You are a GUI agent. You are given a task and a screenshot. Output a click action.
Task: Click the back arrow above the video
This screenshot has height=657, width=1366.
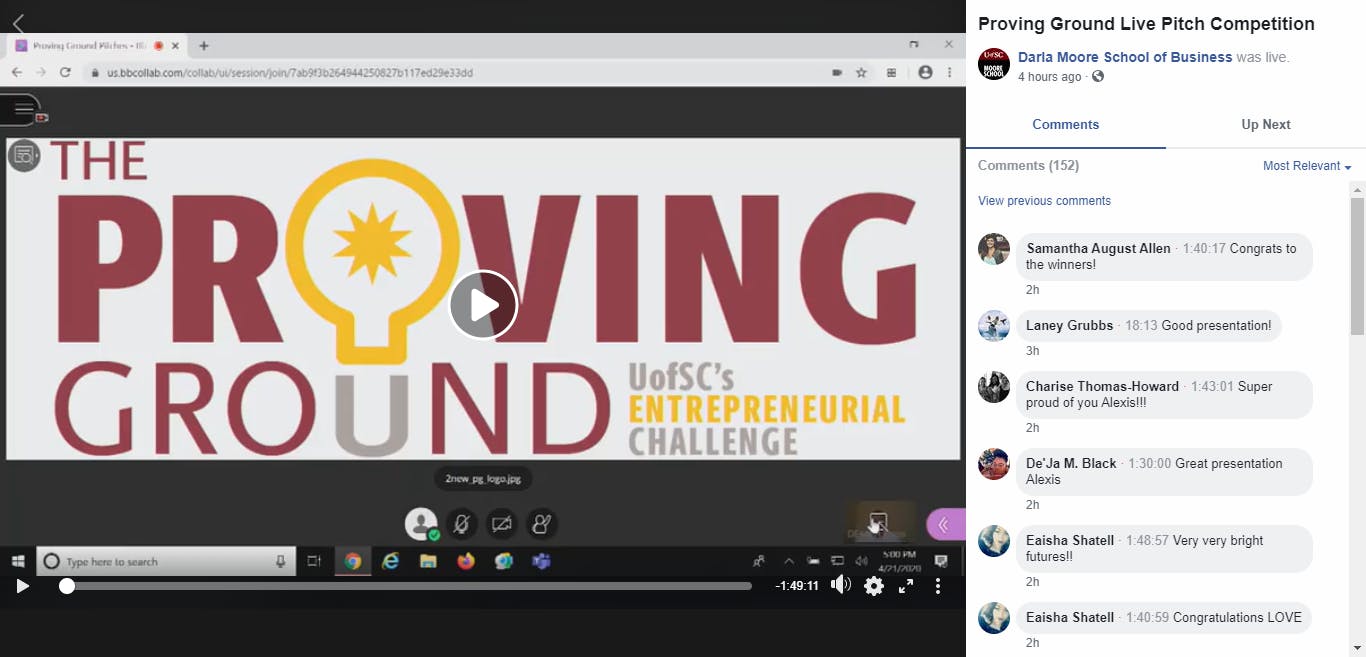click(18, 22)
